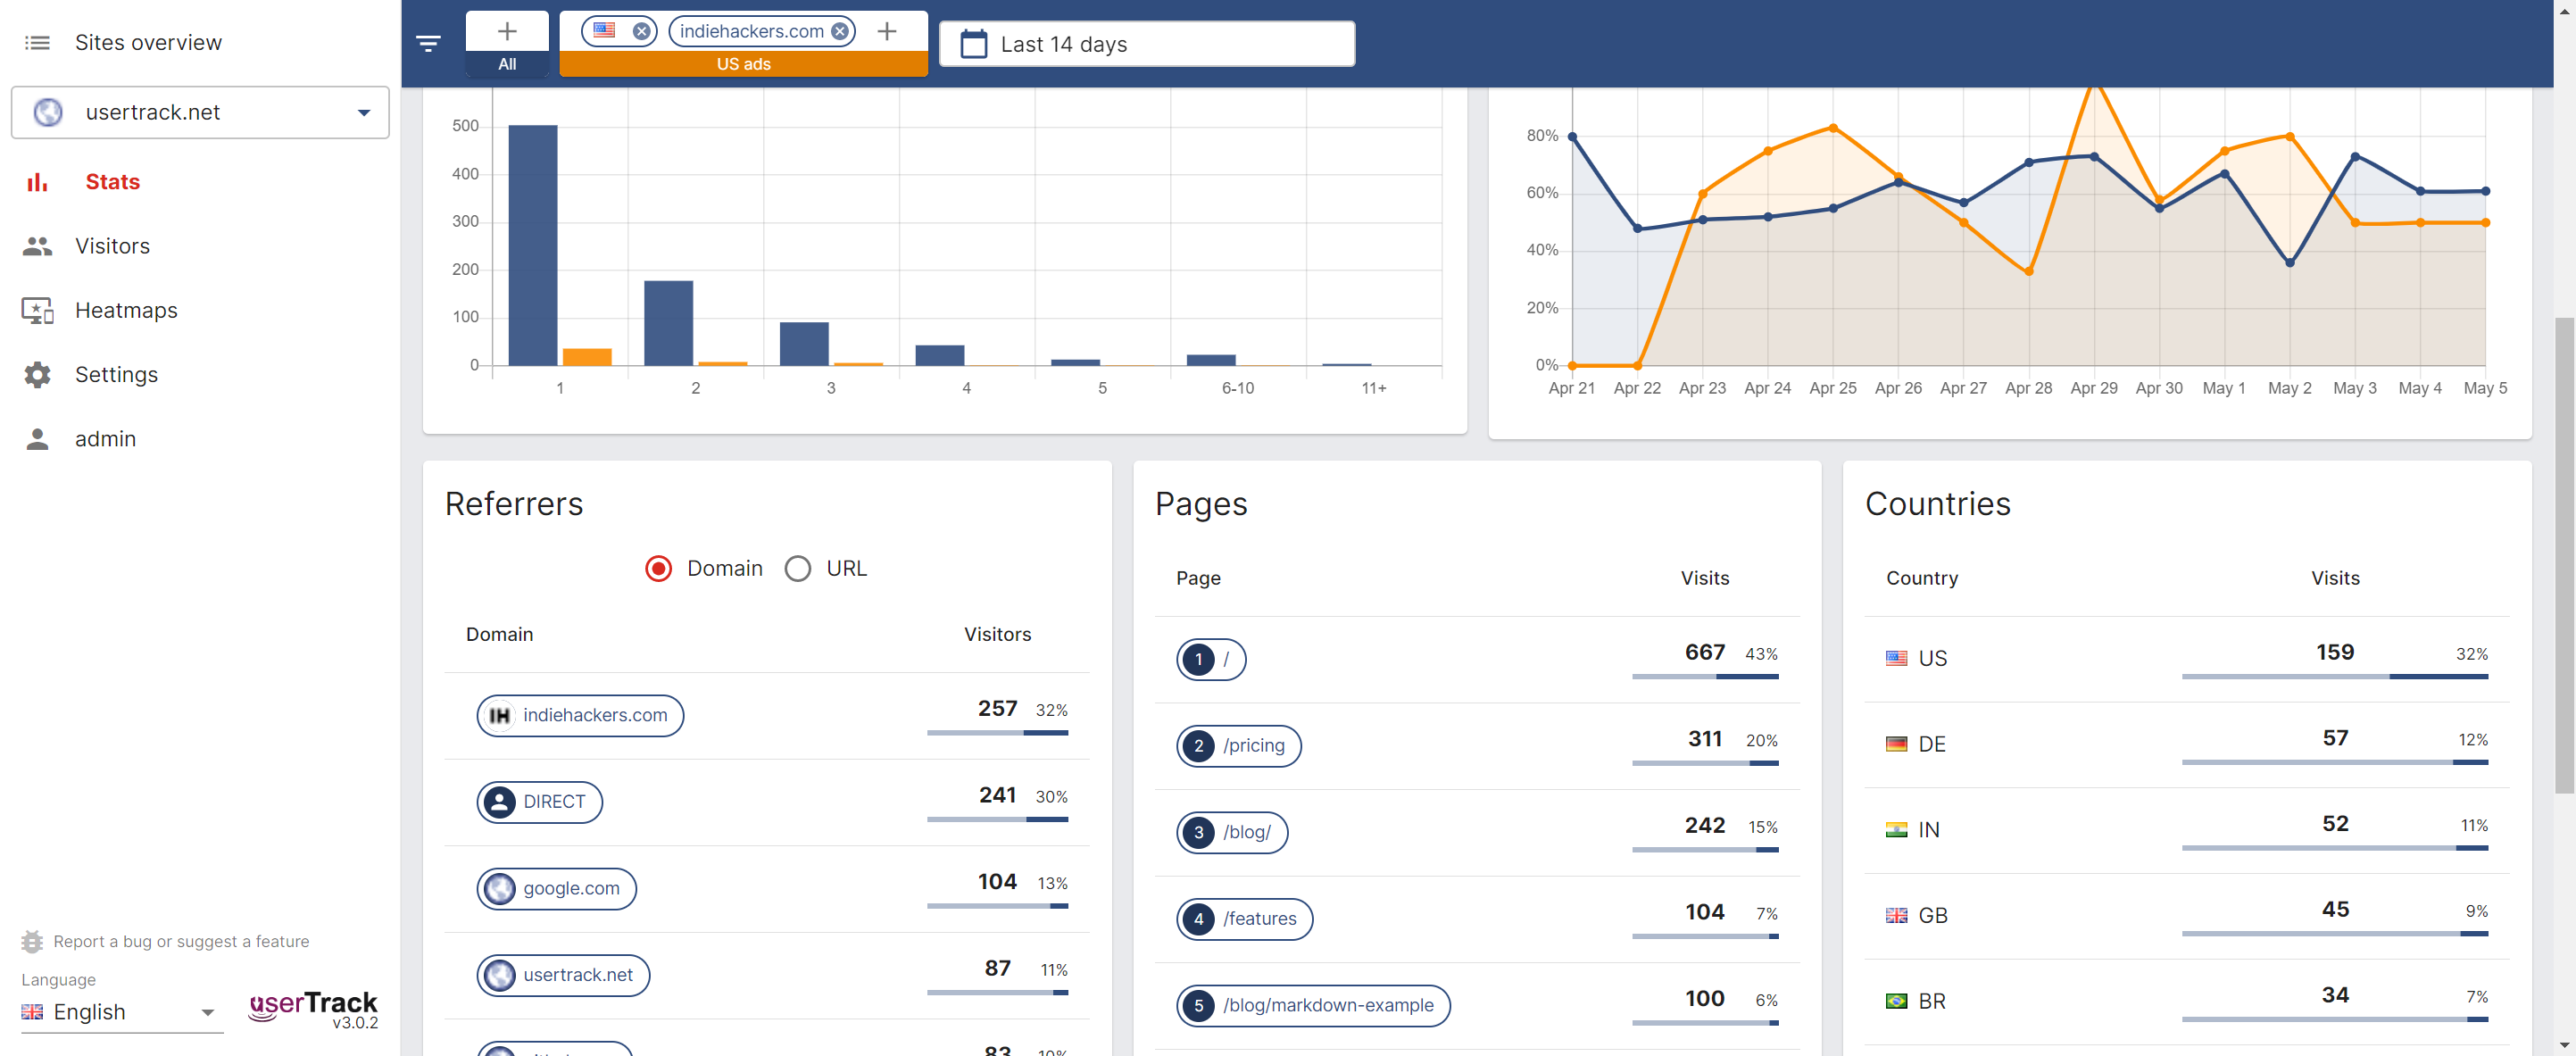Viewport: 2576px width, 1056px height.
Task: Click the calendar icon
Action: coord(973,44)
